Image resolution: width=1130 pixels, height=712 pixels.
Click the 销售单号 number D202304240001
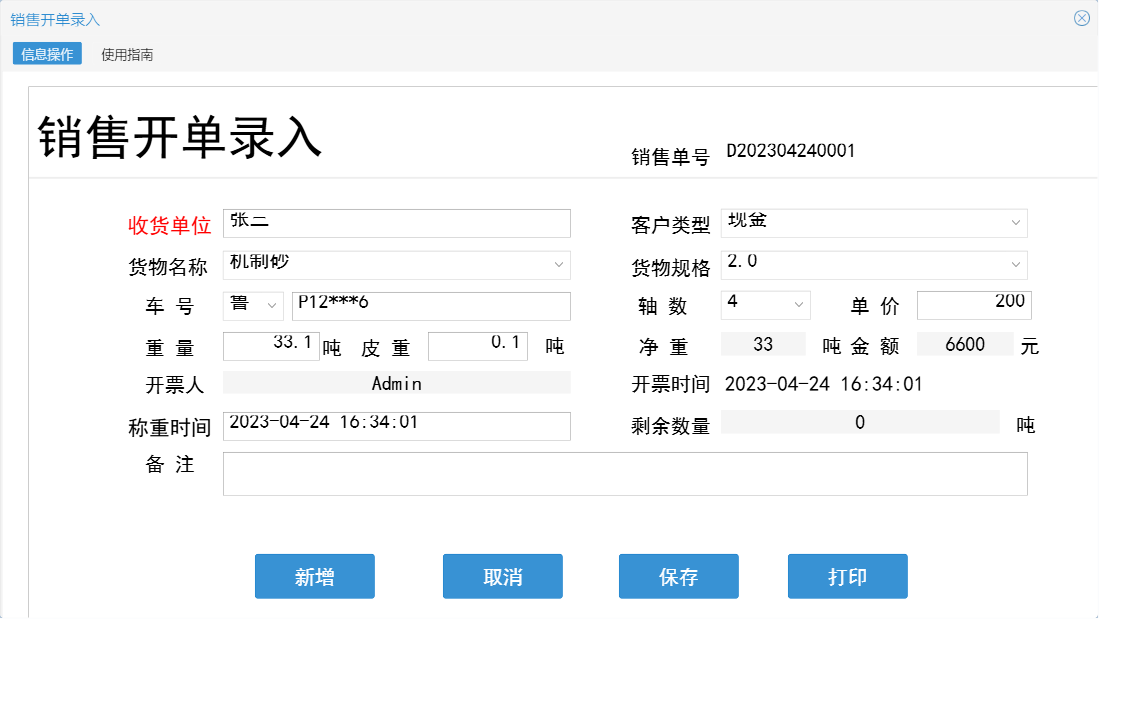pyautogui.click(x=791, y=150)
